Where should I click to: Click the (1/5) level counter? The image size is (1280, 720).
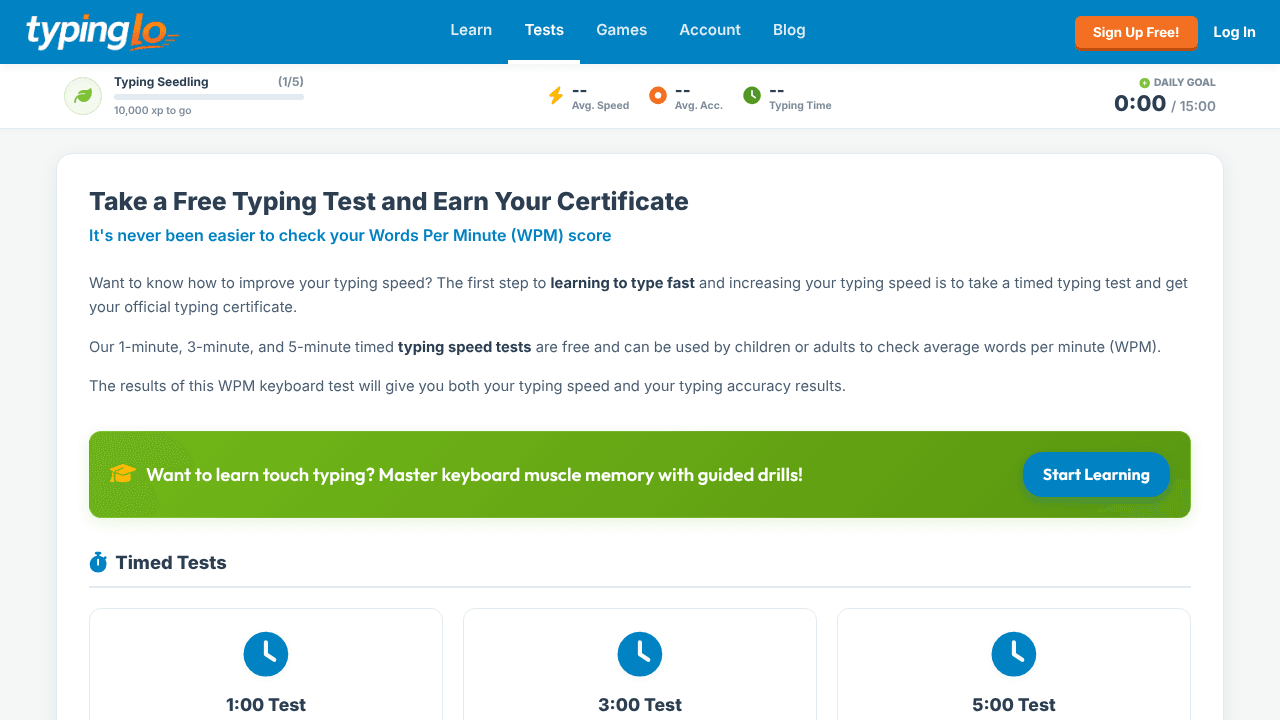tap(291, 82)
